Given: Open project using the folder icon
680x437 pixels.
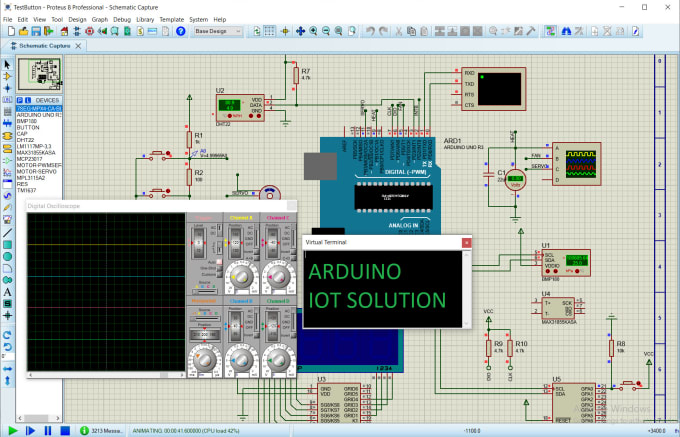Looking at the screenshot, I should click(x=23, y=31).
